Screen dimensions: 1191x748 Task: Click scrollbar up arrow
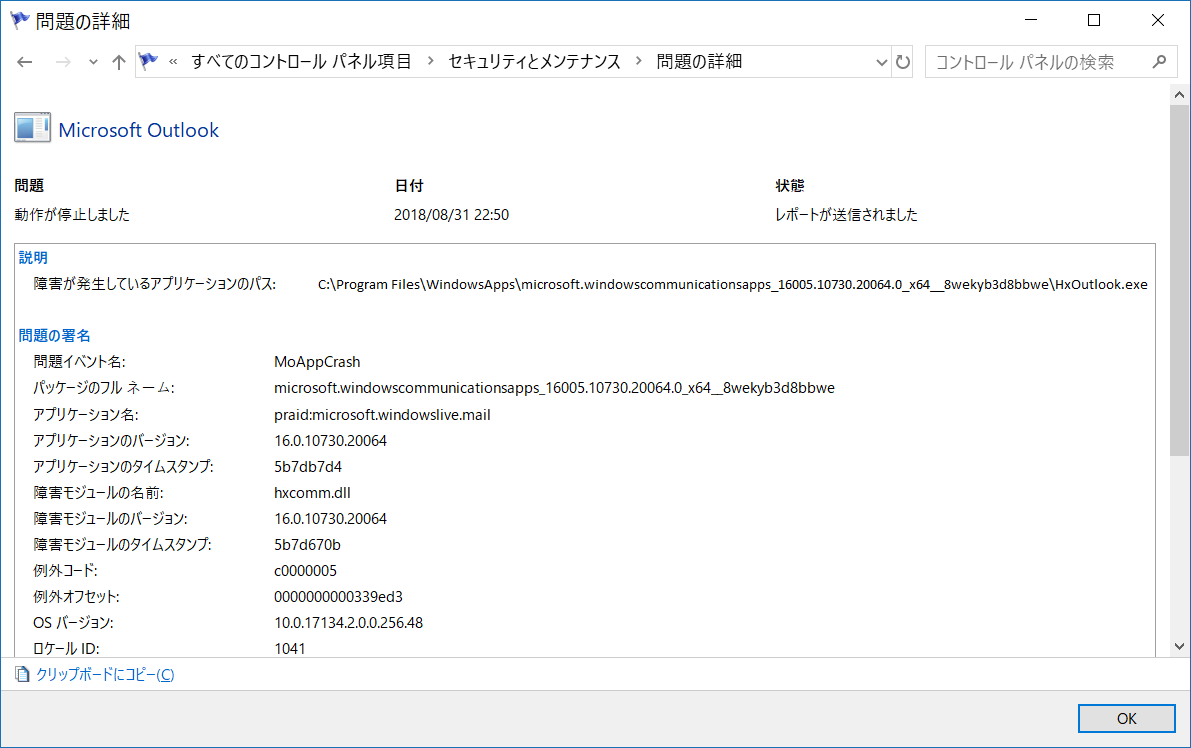(x=1179, y=95)
